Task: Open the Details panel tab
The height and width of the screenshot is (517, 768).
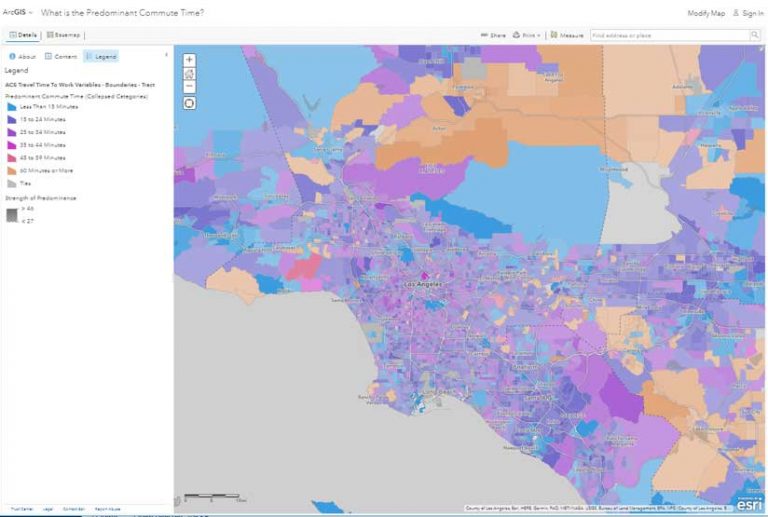Action: (x=23, y=35)
